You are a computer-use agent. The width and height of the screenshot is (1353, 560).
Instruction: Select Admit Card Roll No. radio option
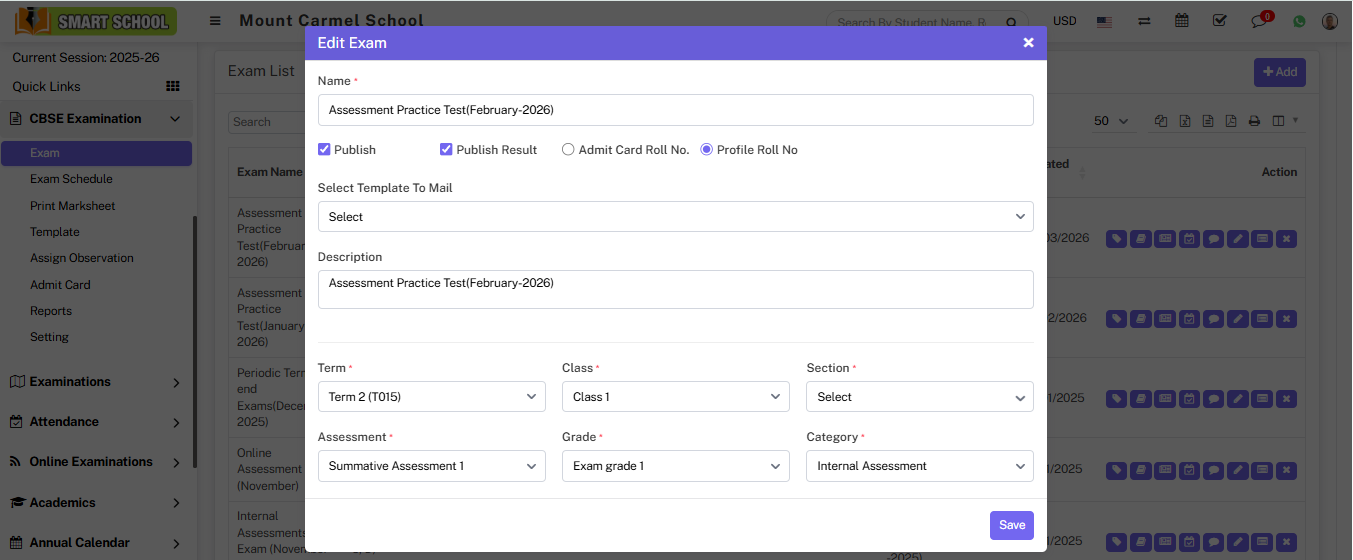pyautogui.click(x=568, y=150)
